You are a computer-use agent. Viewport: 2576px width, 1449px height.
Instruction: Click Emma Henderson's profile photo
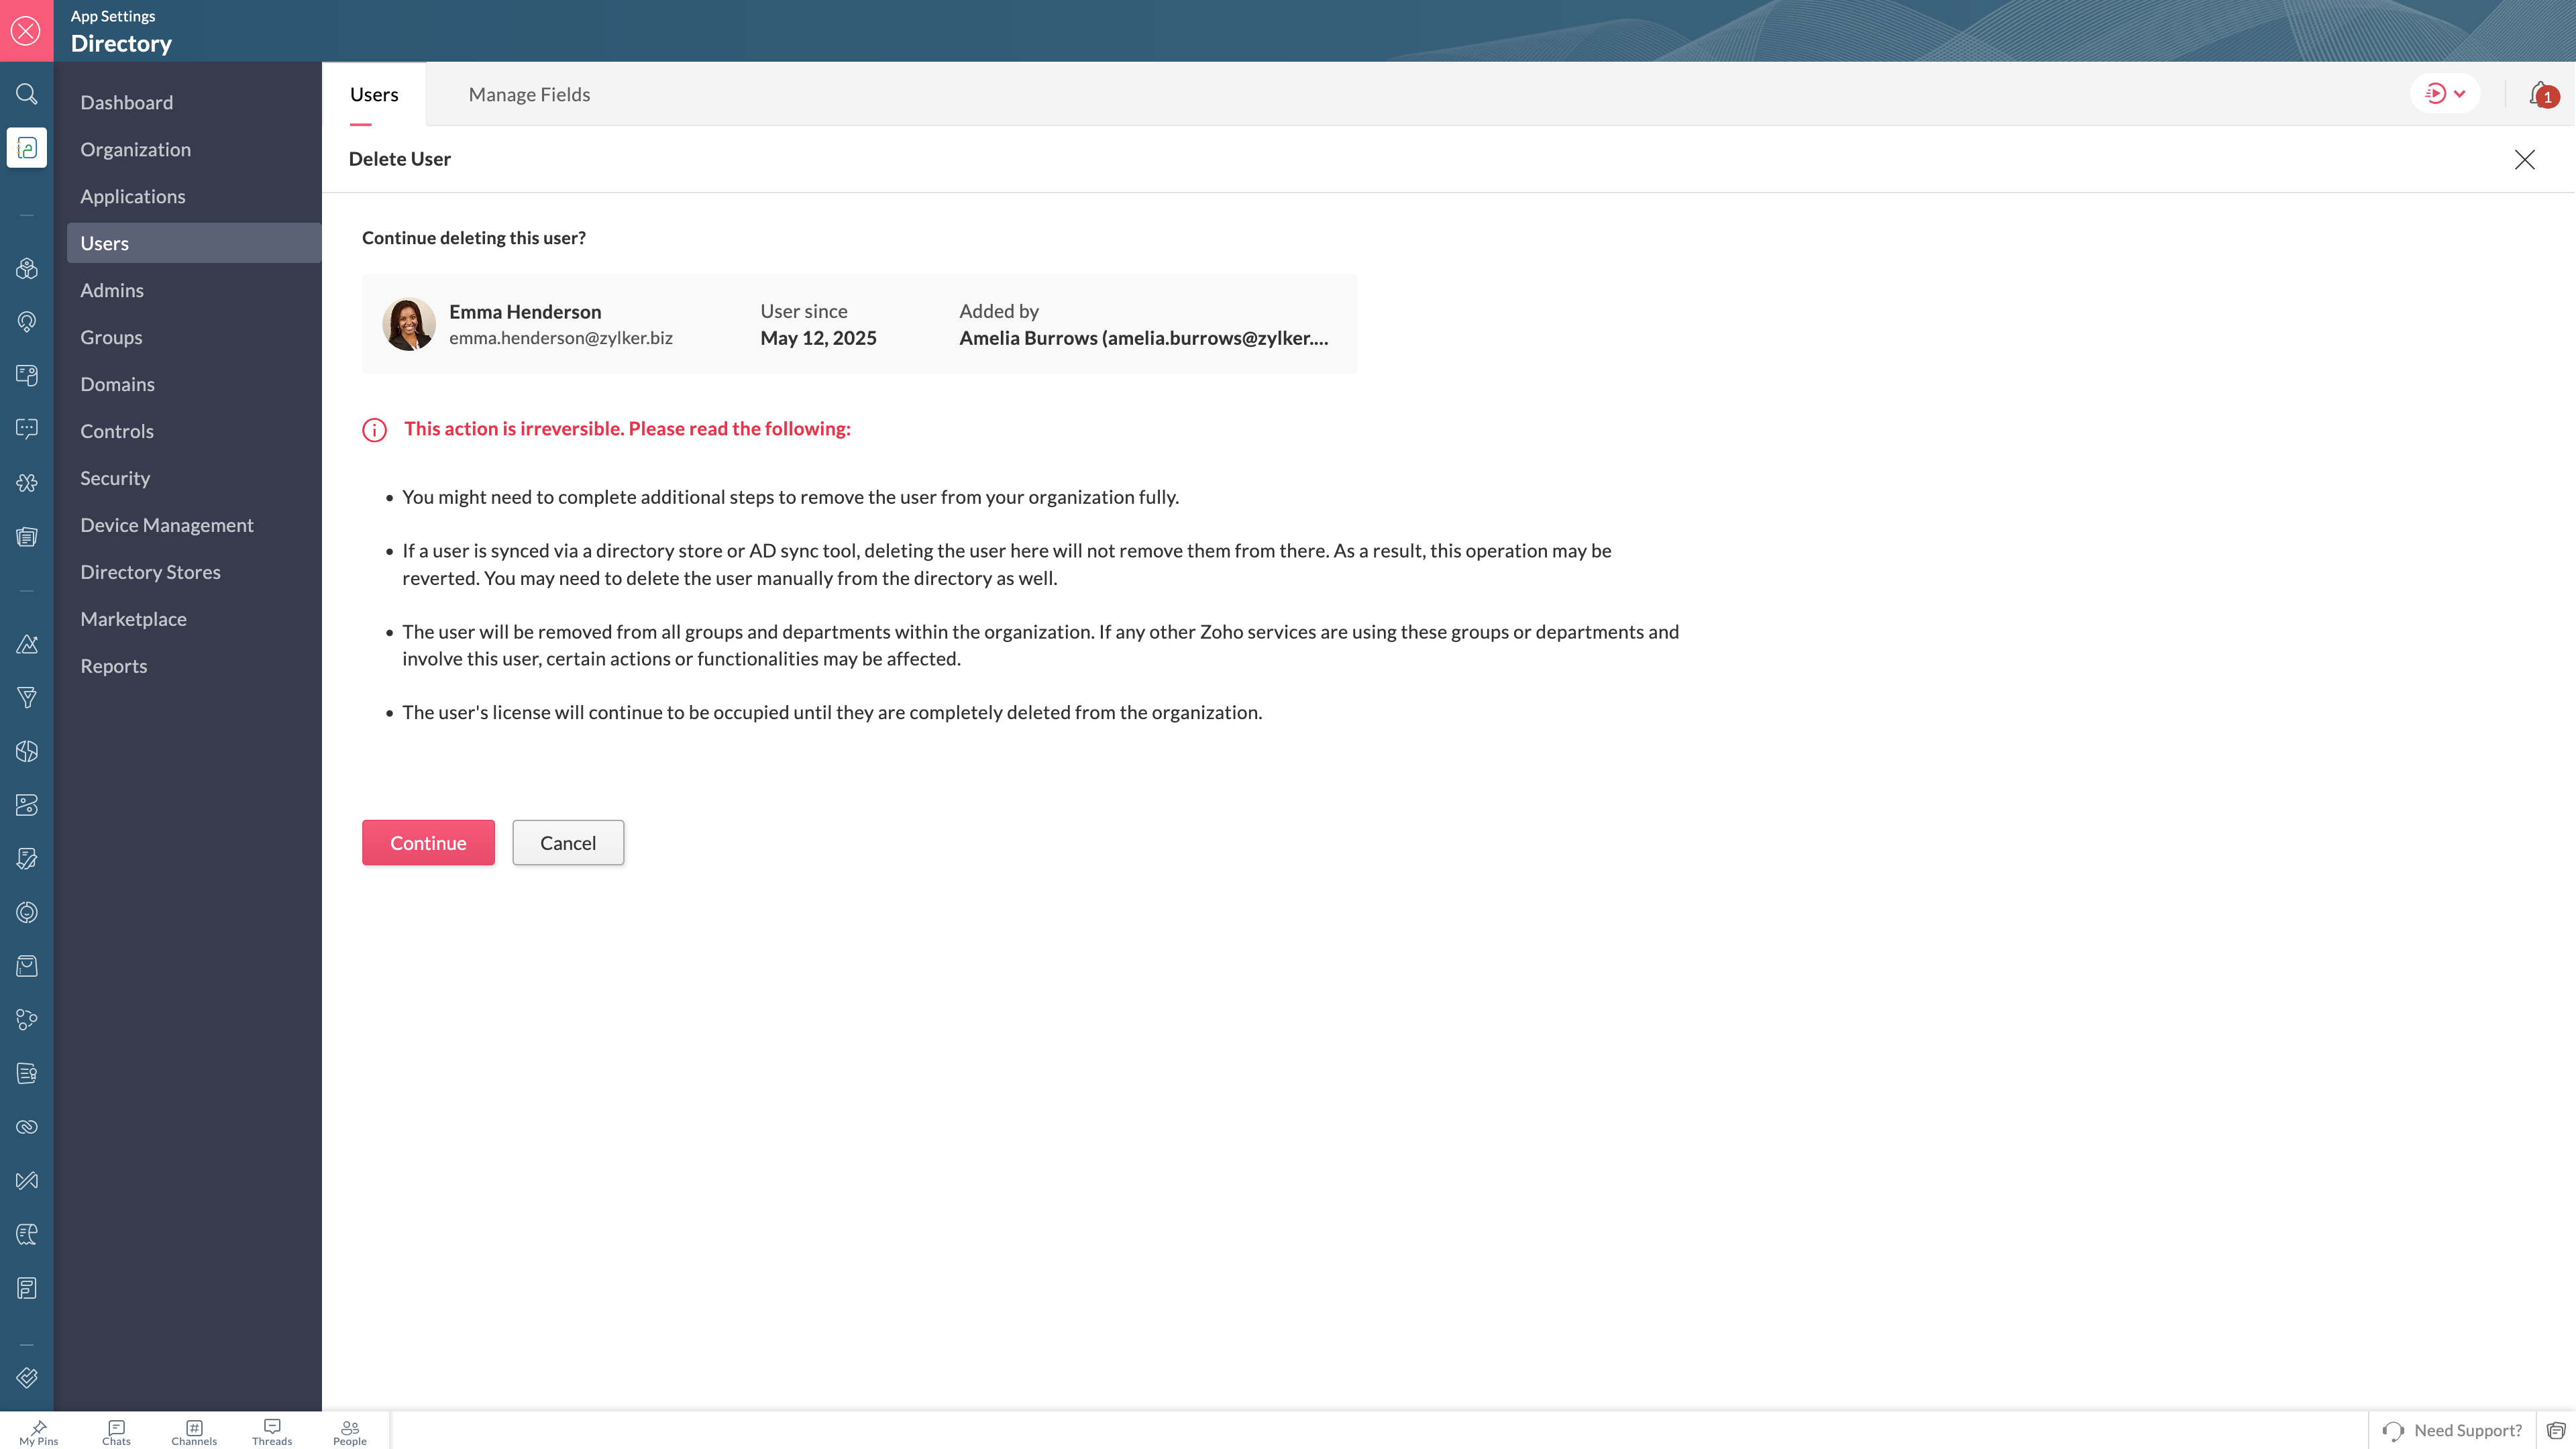pos(409,324)
